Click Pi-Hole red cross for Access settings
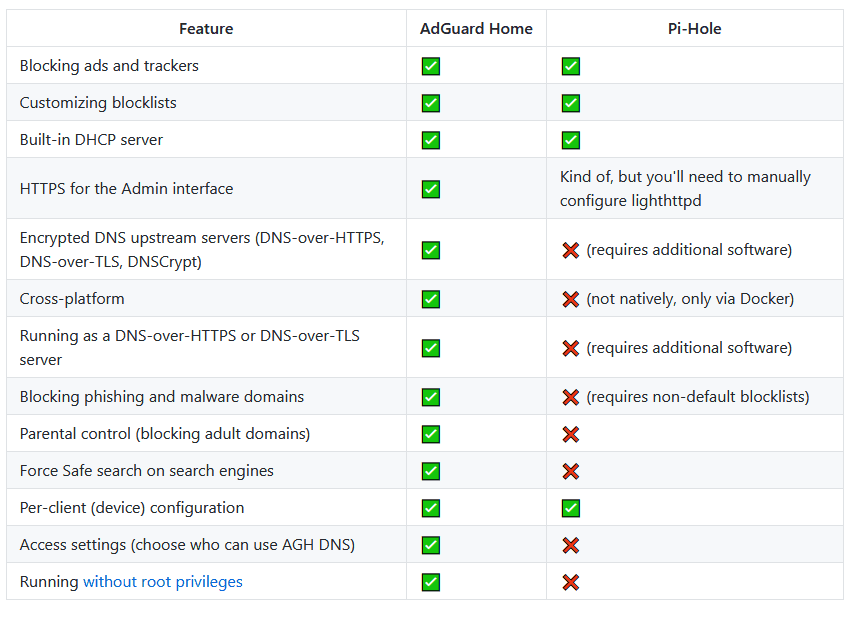 coord(570,545)
